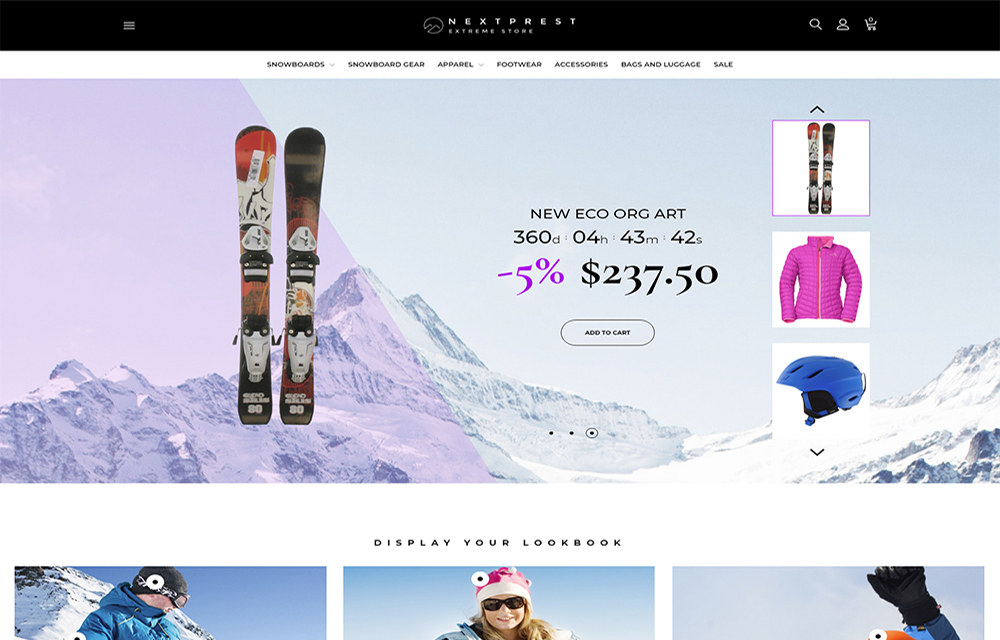
Task: Open the shopping cart icon
Action: tap(871, 24)
